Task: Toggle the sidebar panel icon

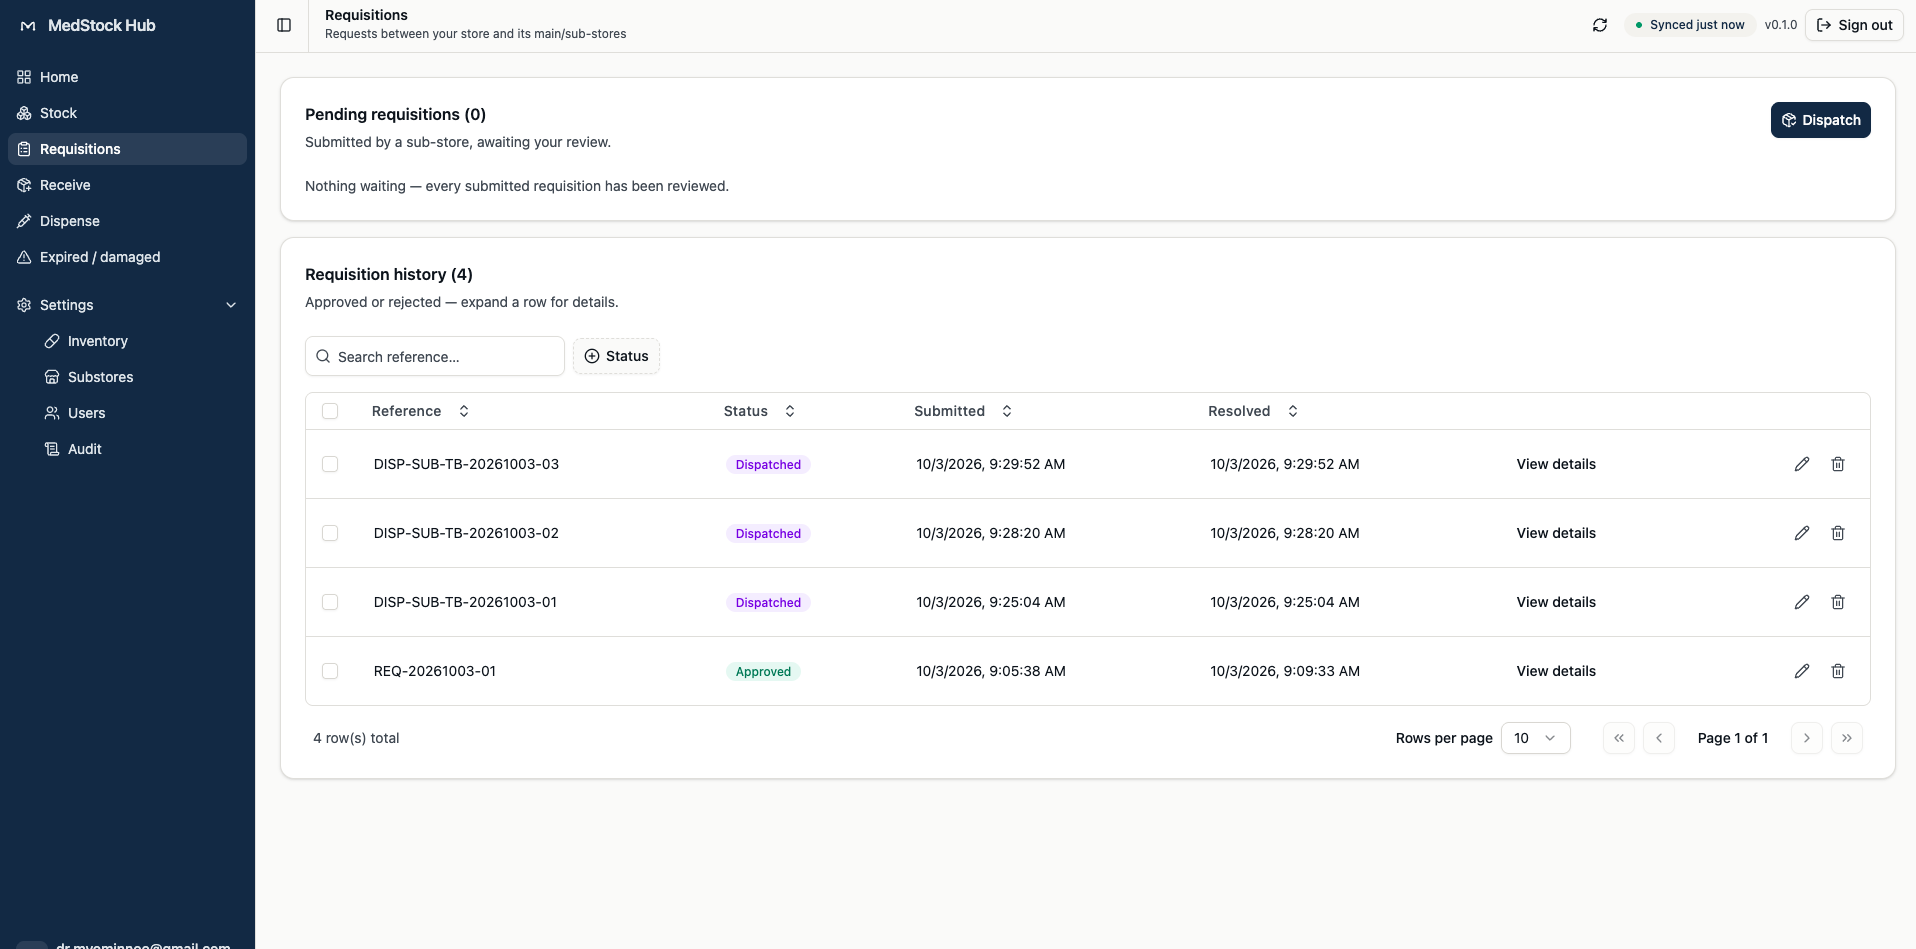Action: point(284,25)
